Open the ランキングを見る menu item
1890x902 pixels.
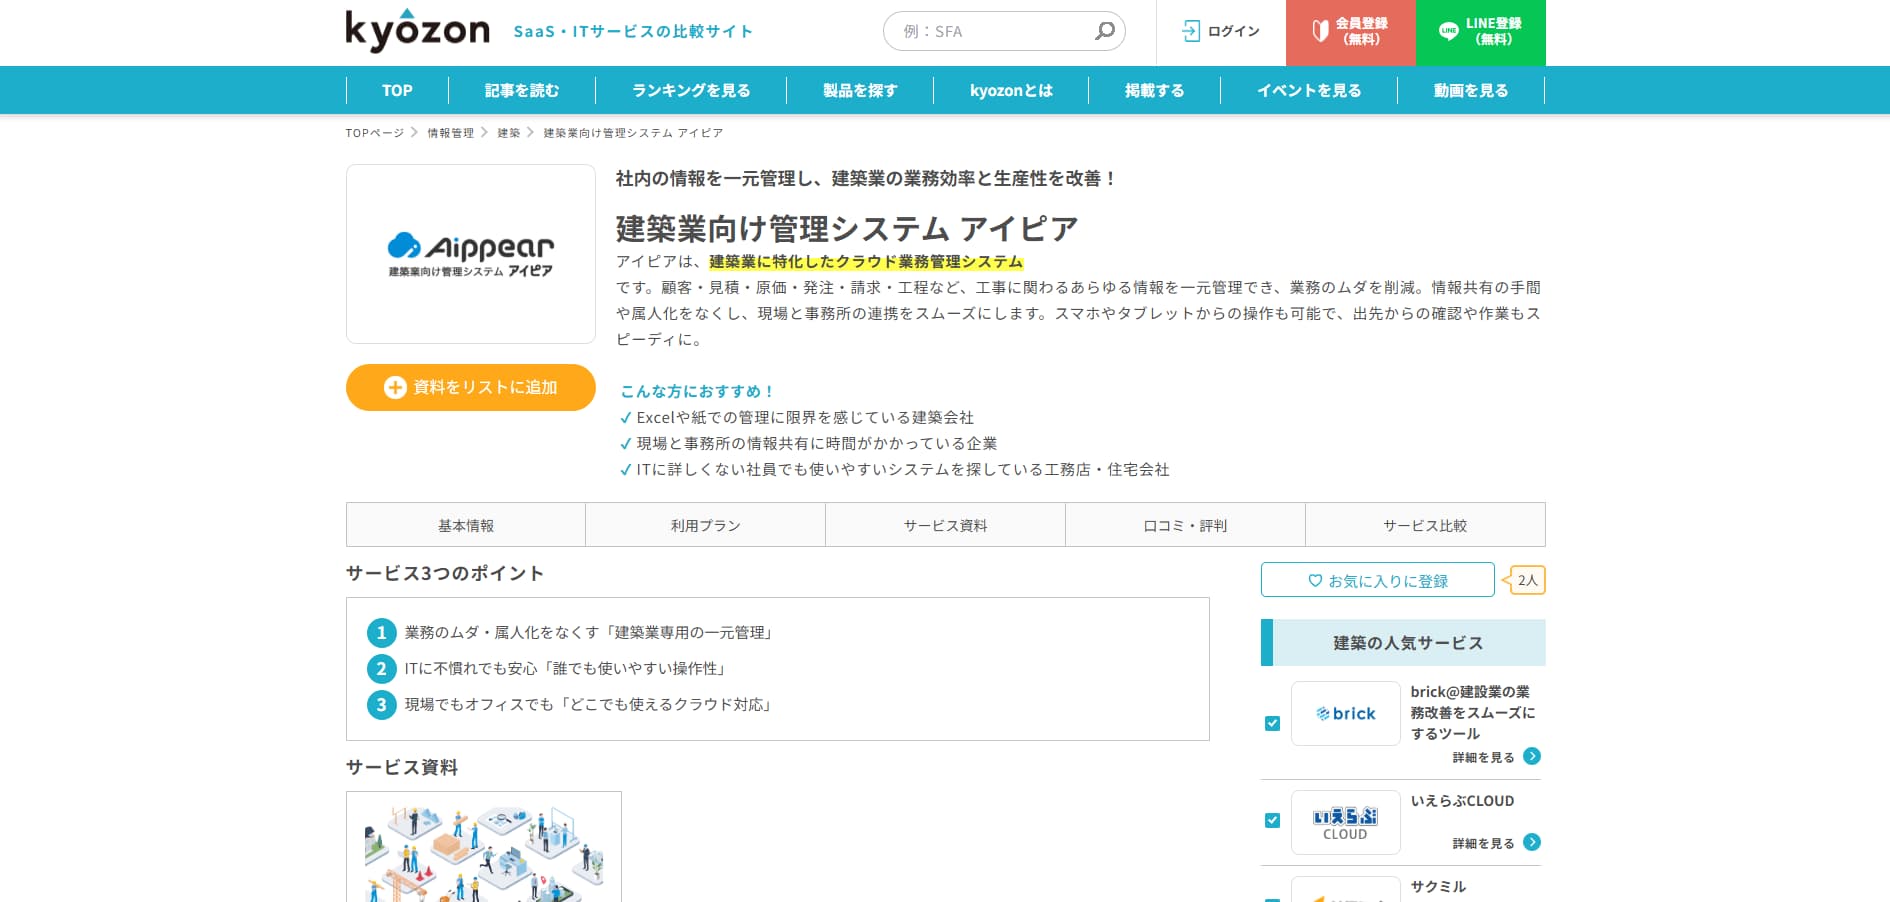[690, 91]
